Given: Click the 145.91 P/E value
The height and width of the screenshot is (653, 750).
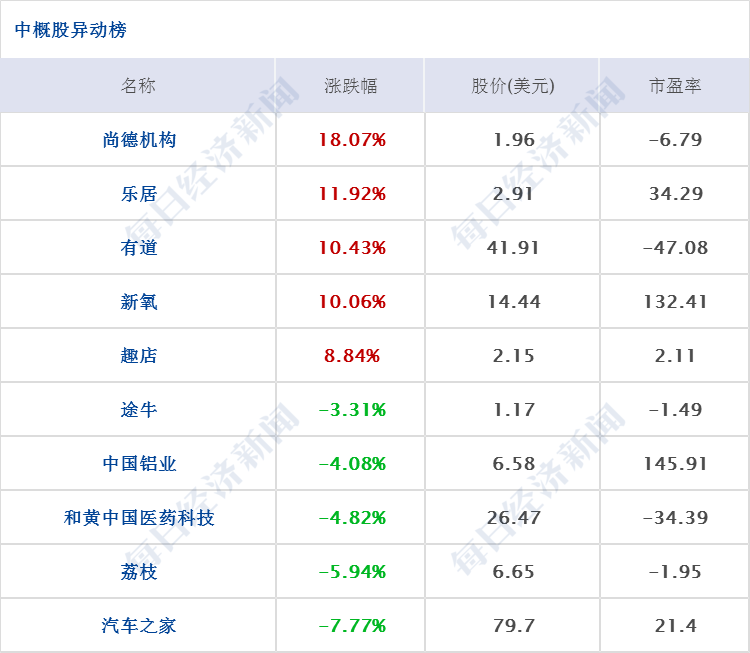Looking at the screenshot, I should click(675, 464).
